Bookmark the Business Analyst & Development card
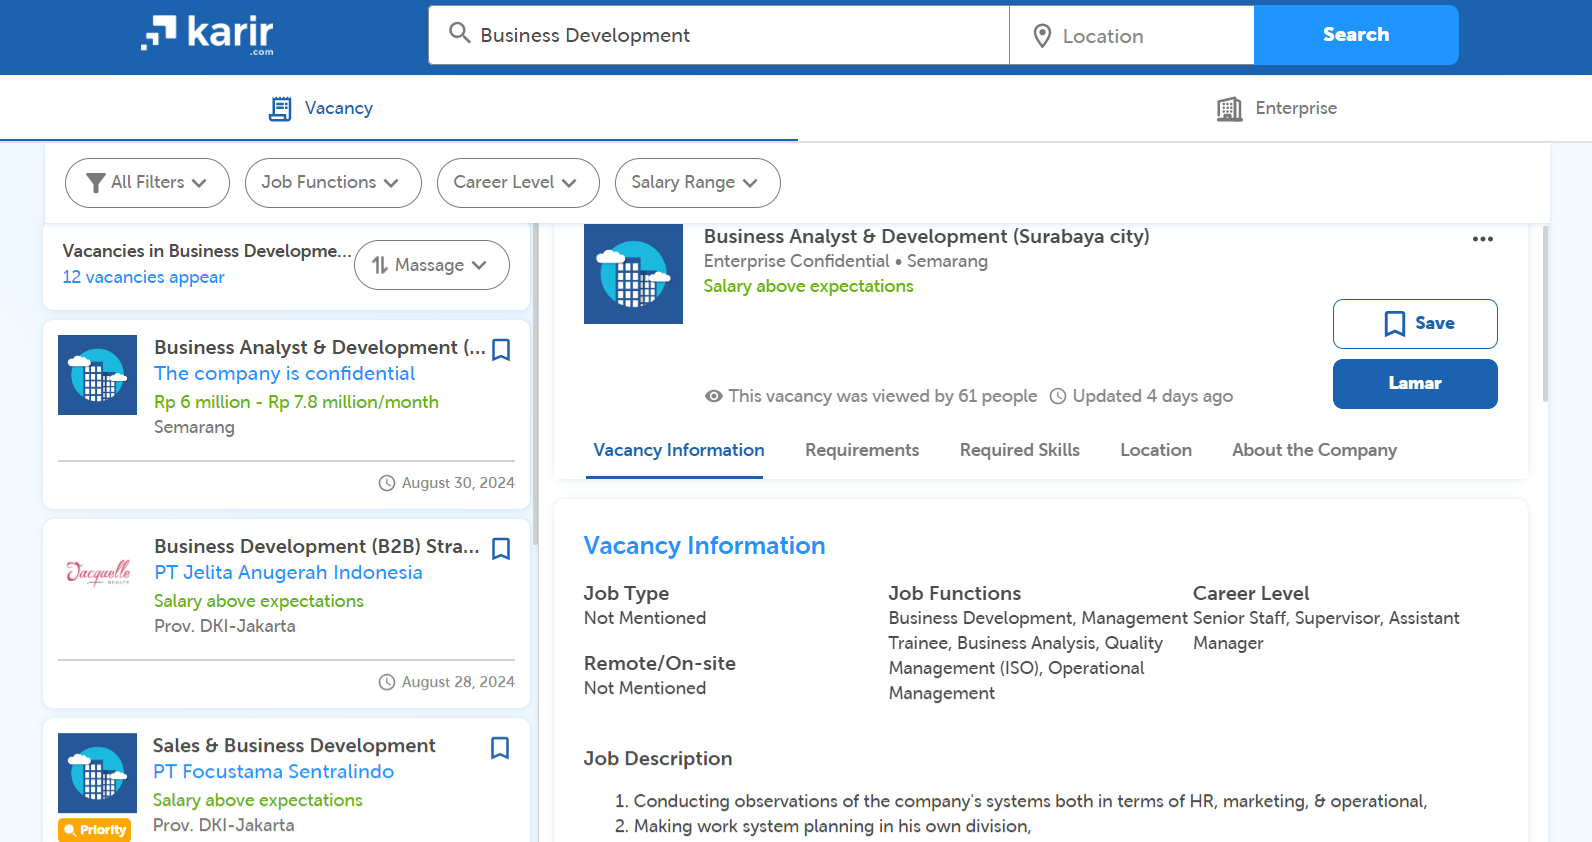This screenshot has width=1592, height=842. click(x=502, y=350)
